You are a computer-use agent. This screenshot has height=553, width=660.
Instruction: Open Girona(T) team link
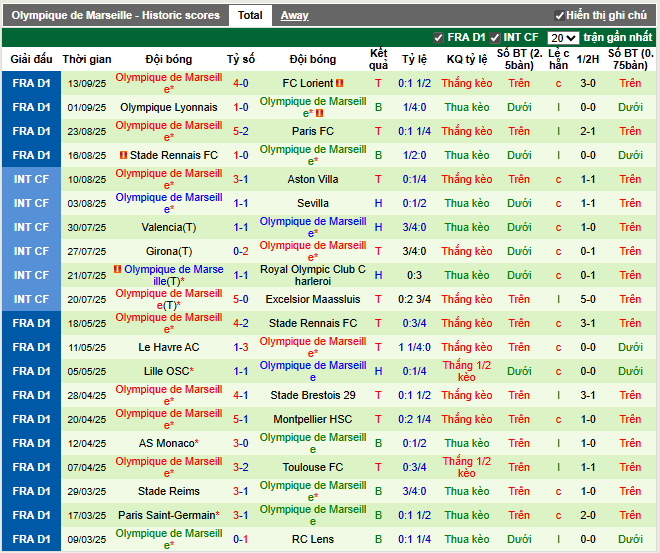click(x=169, y=251)
